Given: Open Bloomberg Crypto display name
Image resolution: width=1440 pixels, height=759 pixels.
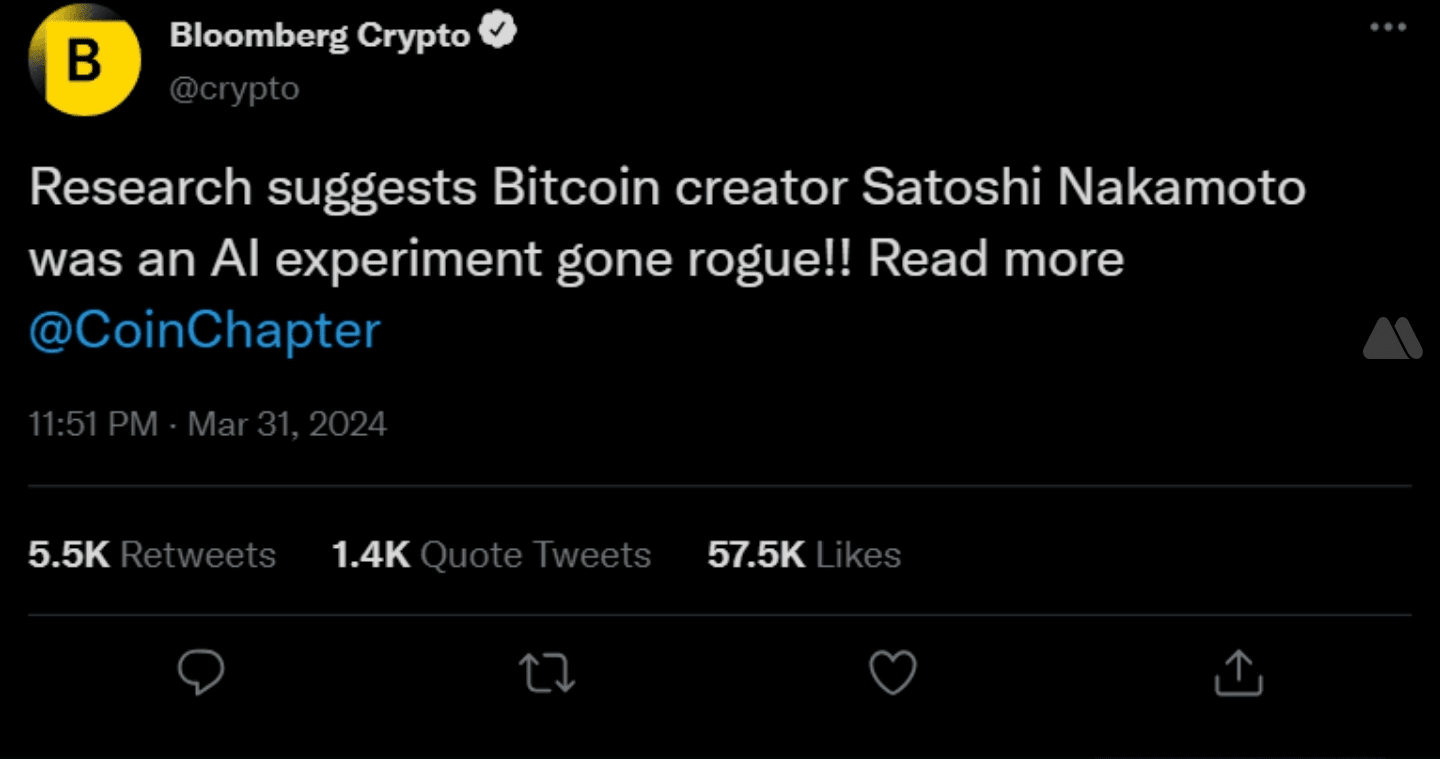Looking at the screenshot, I should click(320, 32).
